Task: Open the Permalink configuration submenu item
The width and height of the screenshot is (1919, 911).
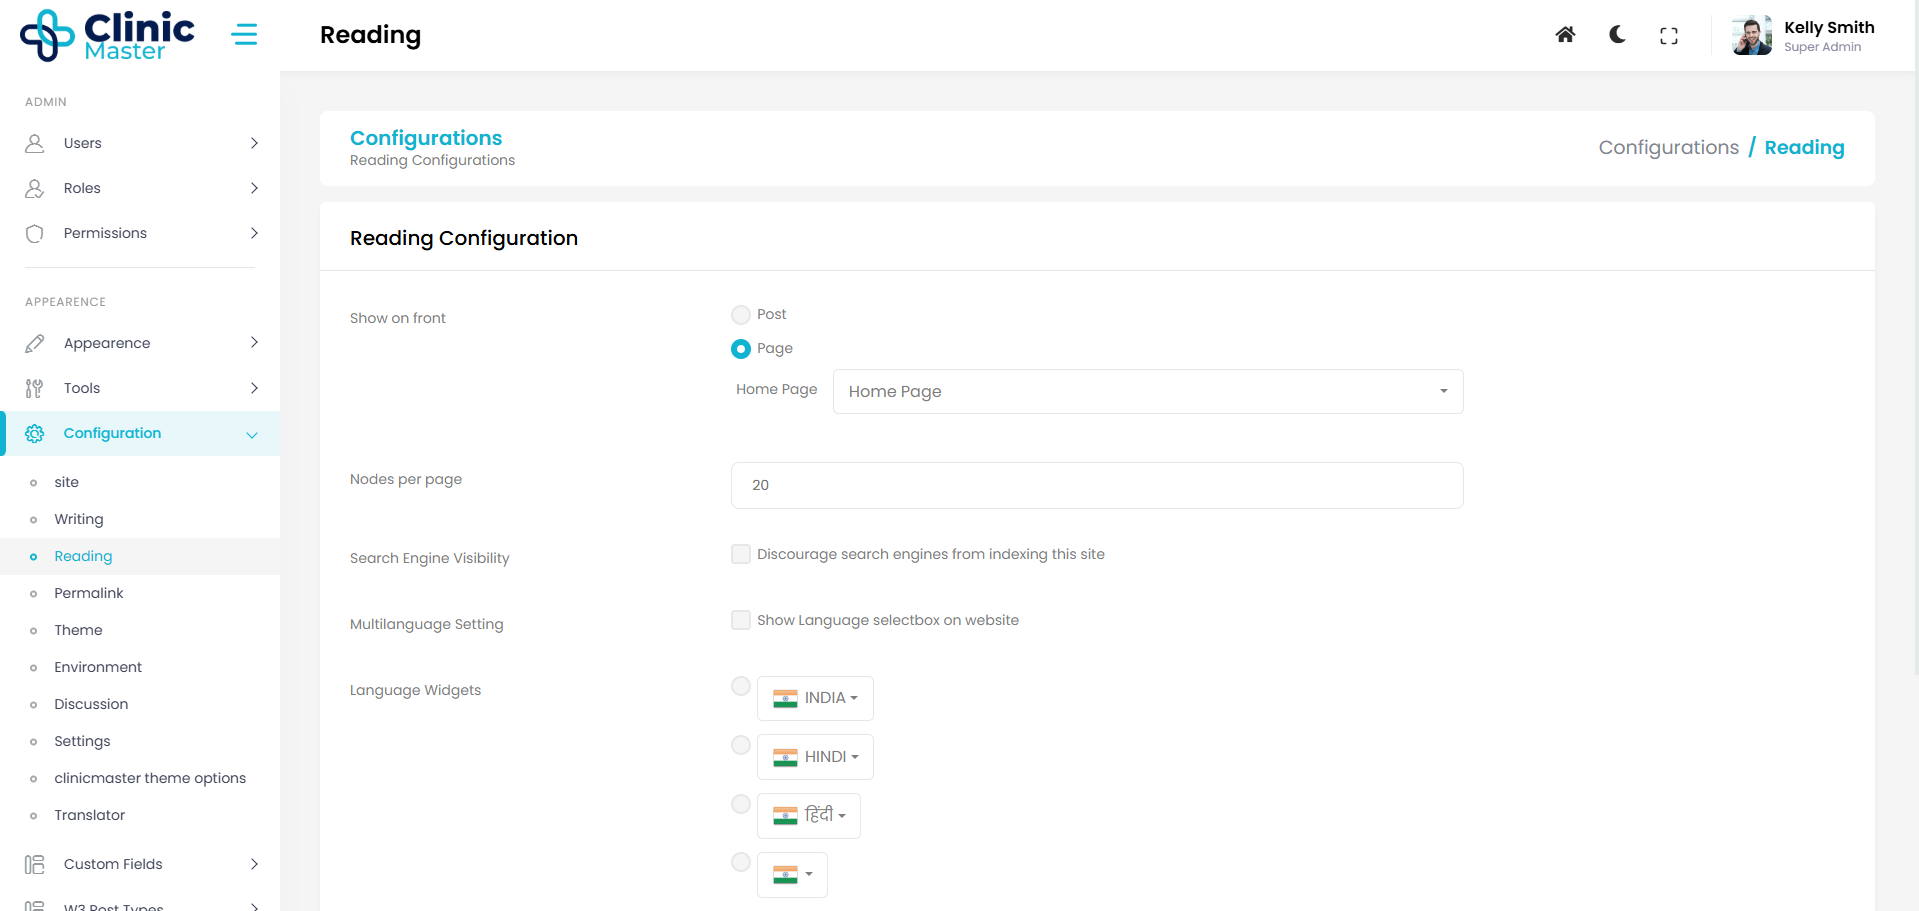Action: [x=89, y=593]
